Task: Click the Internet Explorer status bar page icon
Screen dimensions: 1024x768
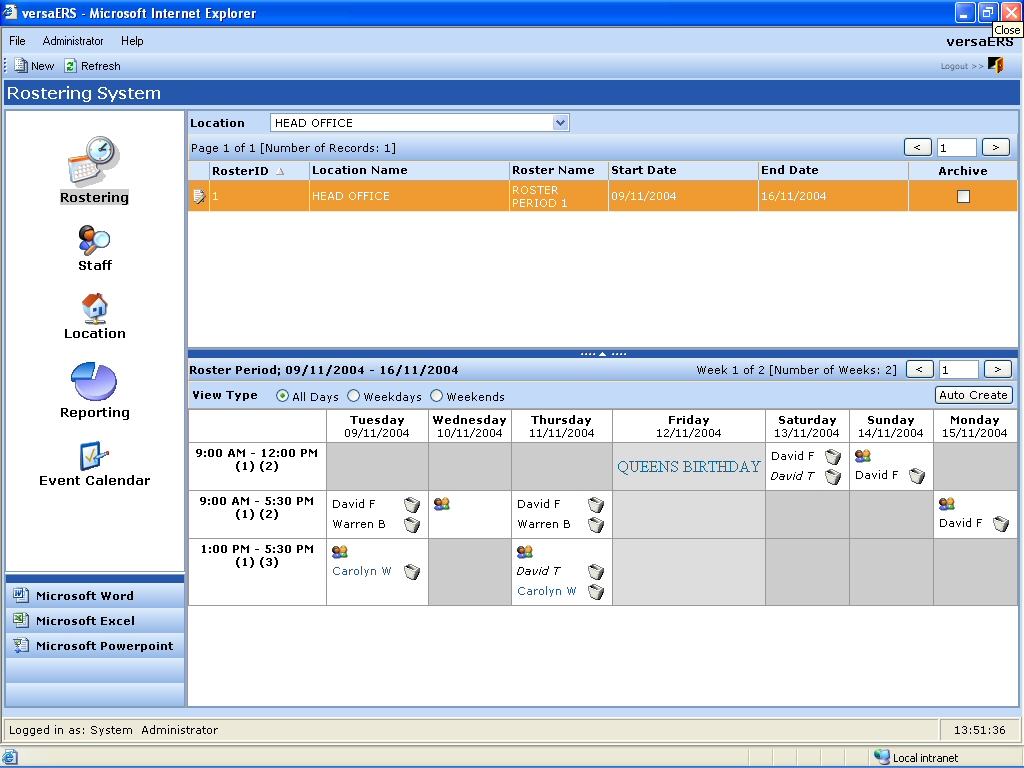Action: (10, 757)
